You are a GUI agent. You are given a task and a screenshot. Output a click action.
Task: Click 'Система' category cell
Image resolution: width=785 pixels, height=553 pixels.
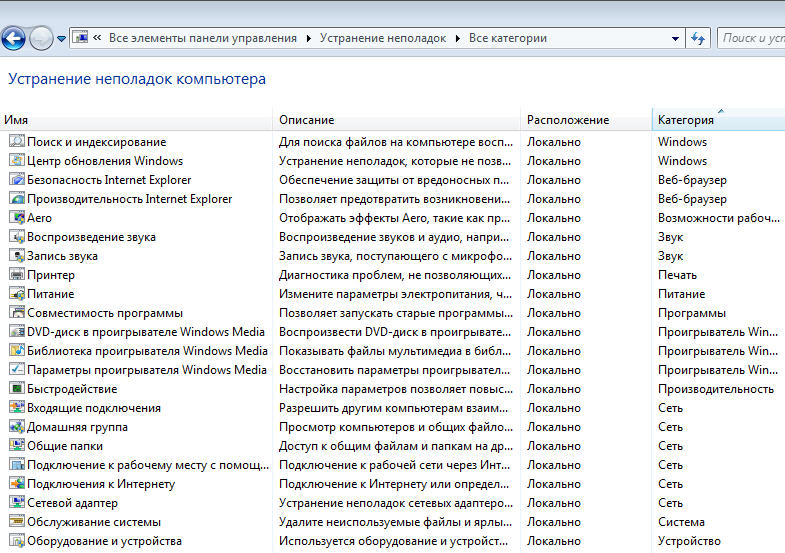coord(681,522)
